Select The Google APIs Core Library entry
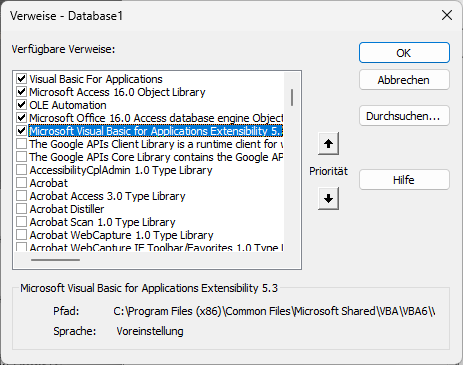 click(156, 157)
